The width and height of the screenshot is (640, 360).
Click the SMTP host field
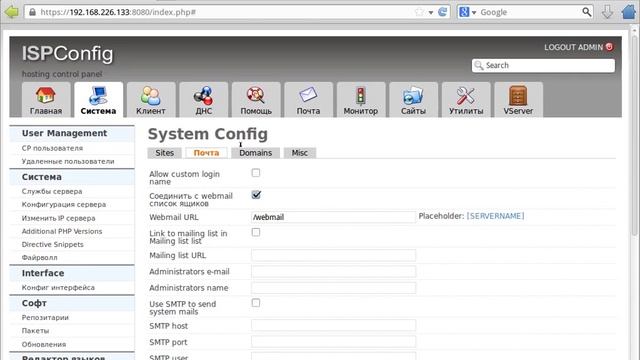click(333, 325)
